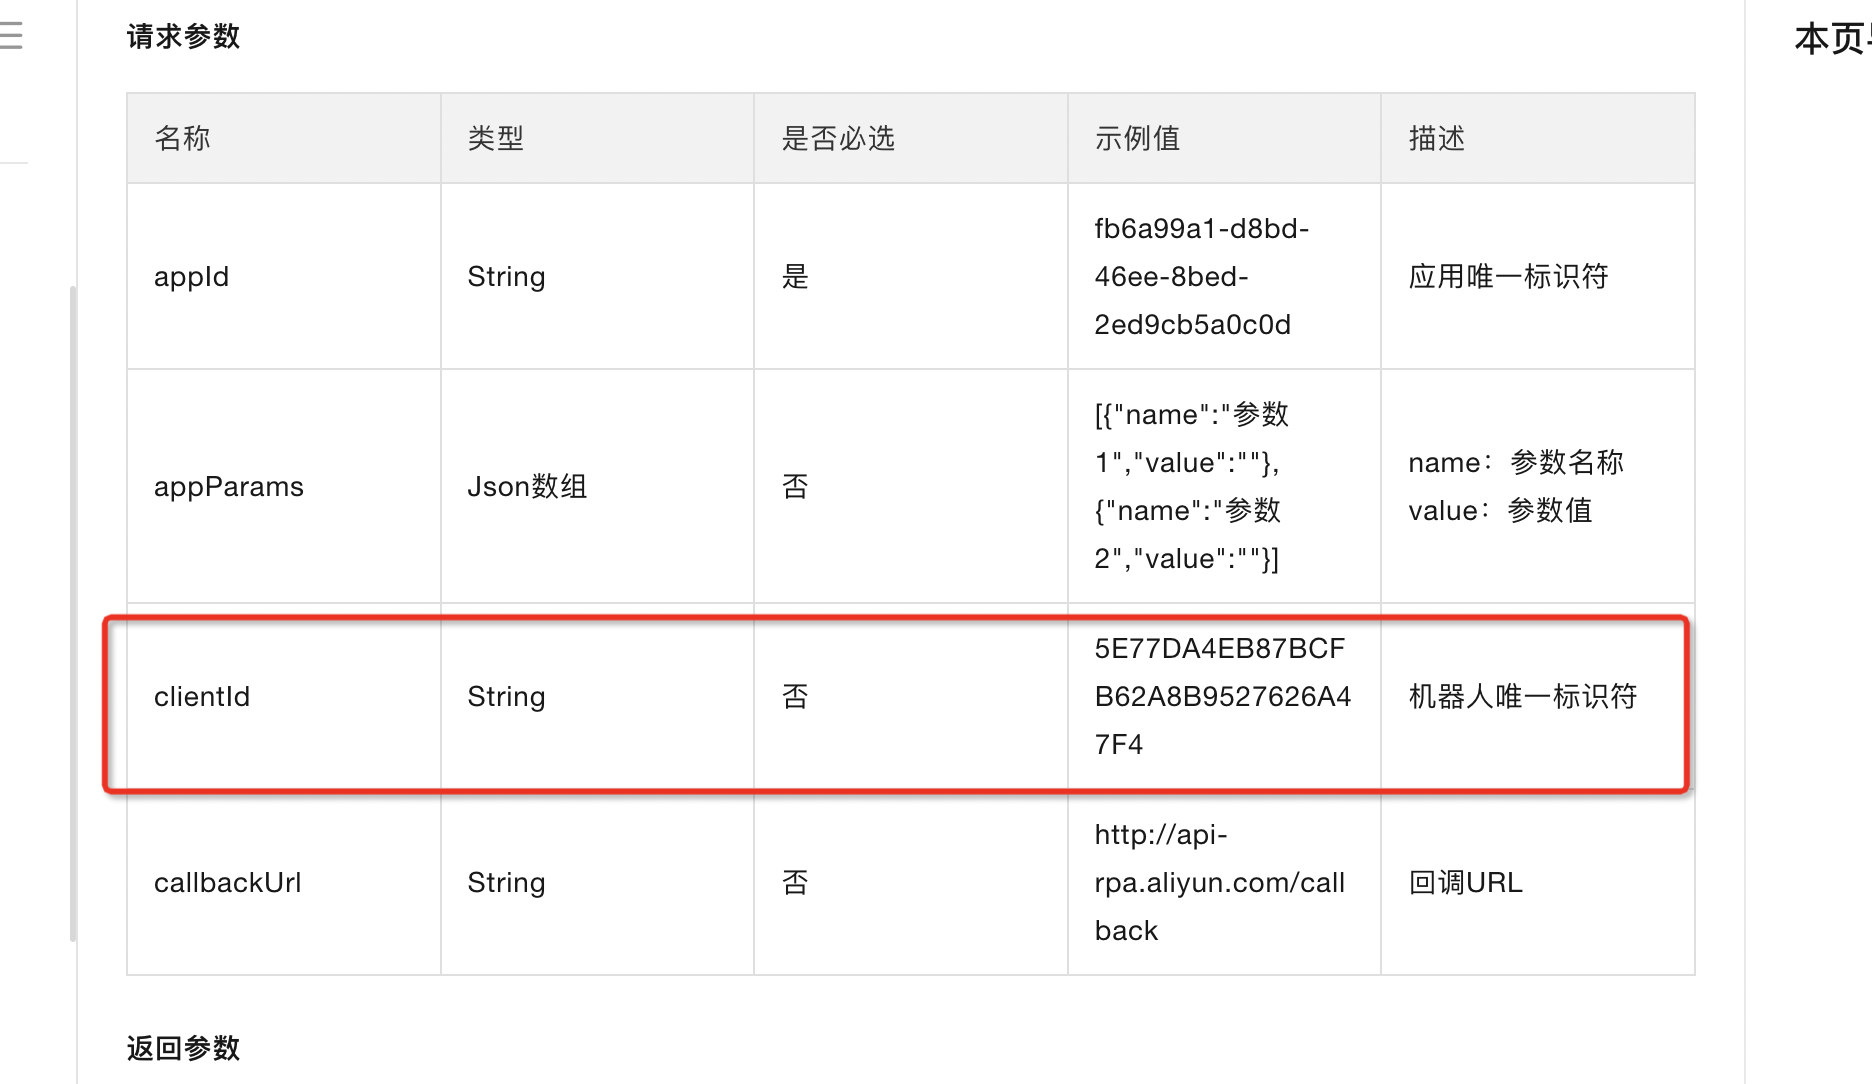This screenshot has width=1872, height=1084.
Task: Select the 示例值 column header
Action: click(1137, 138)
